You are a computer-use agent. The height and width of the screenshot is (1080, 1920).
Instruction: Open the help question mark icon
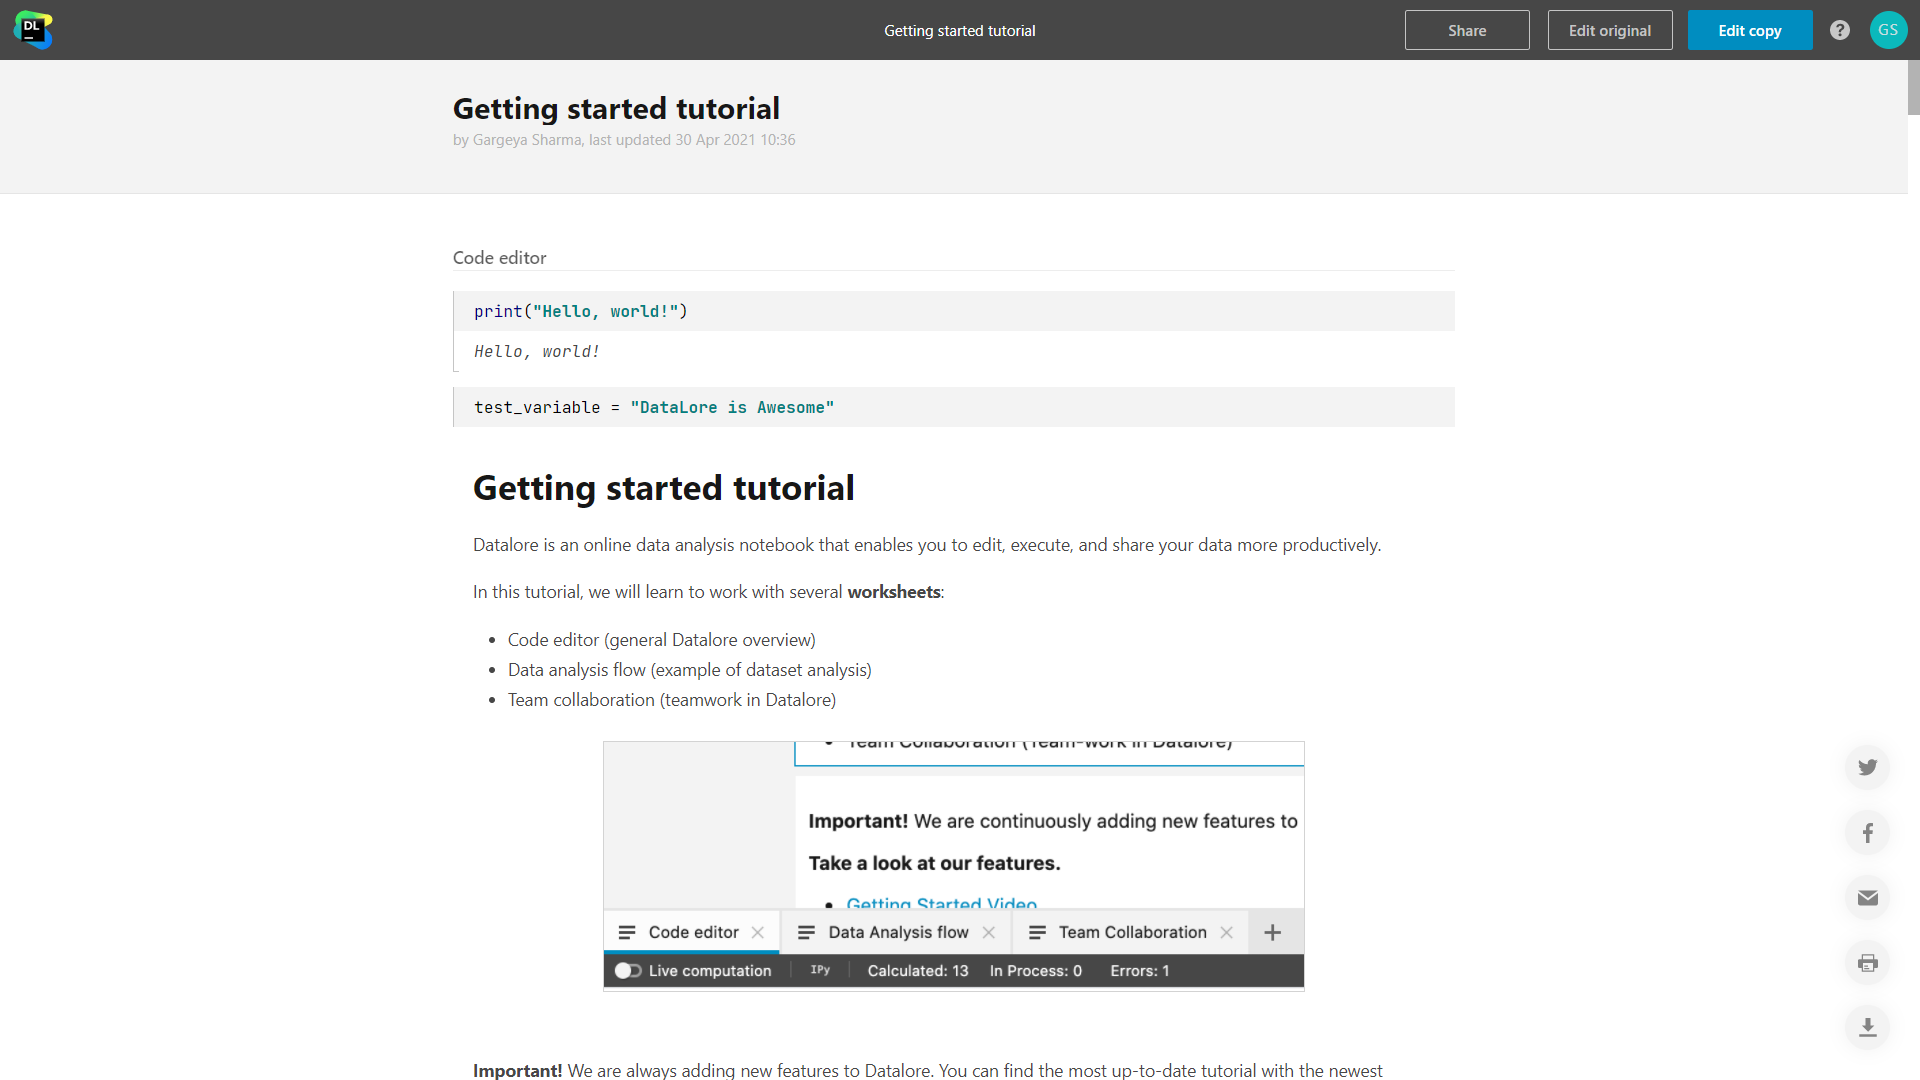coord(1840,30)
